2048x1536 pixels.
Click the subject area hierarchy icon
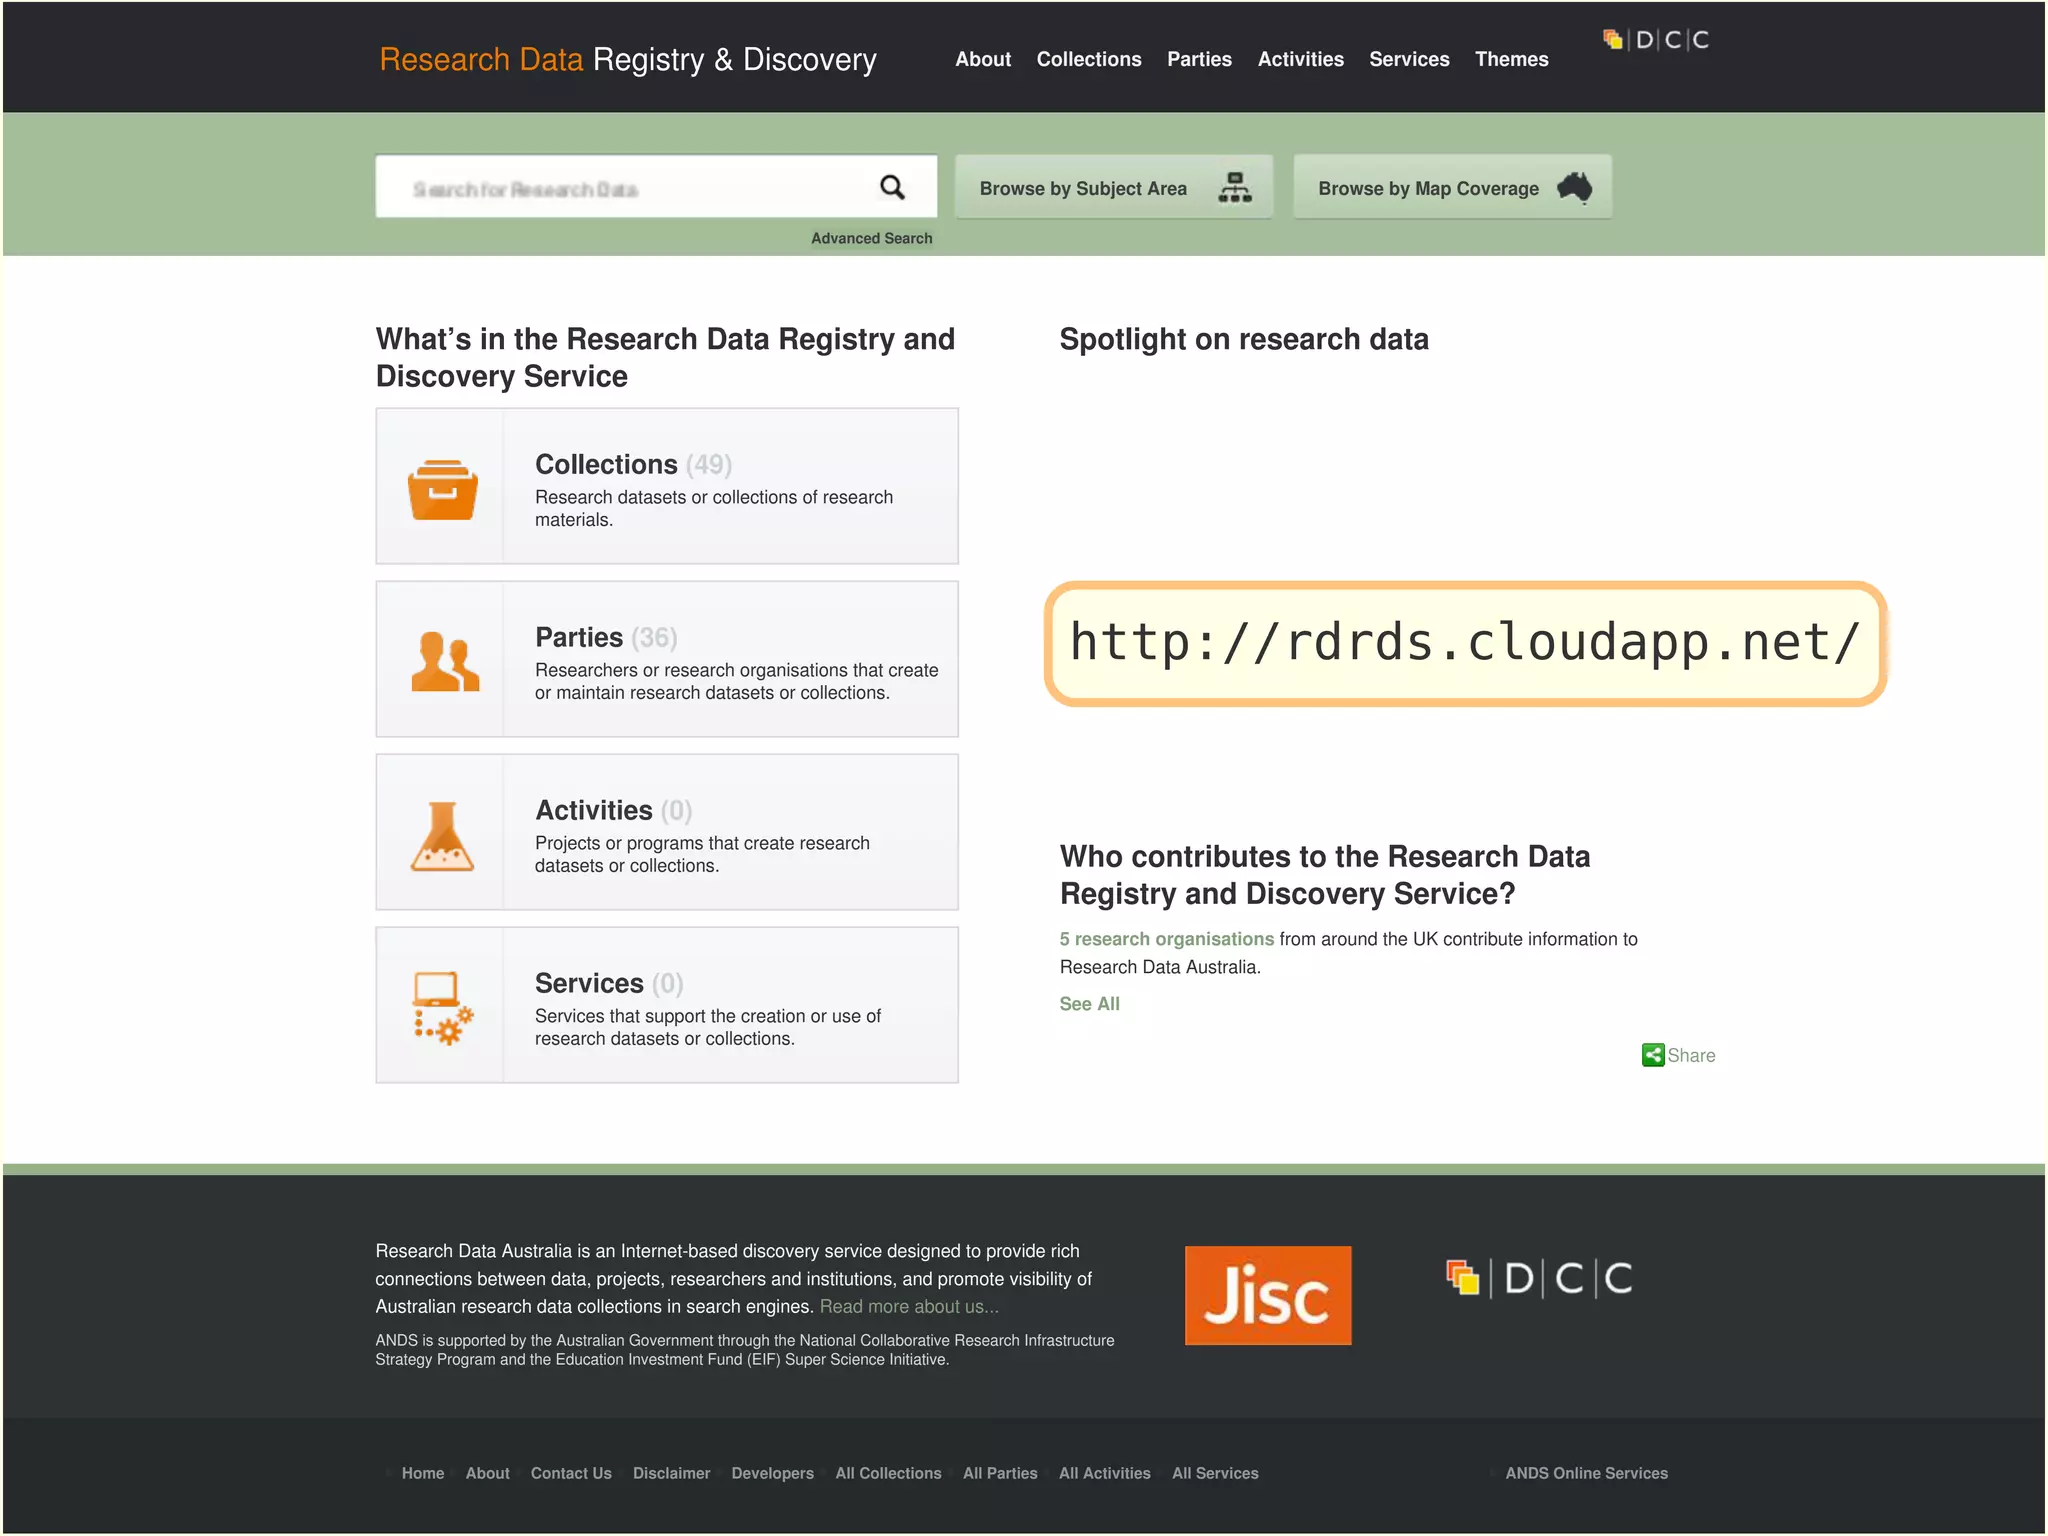(1235, 187)
